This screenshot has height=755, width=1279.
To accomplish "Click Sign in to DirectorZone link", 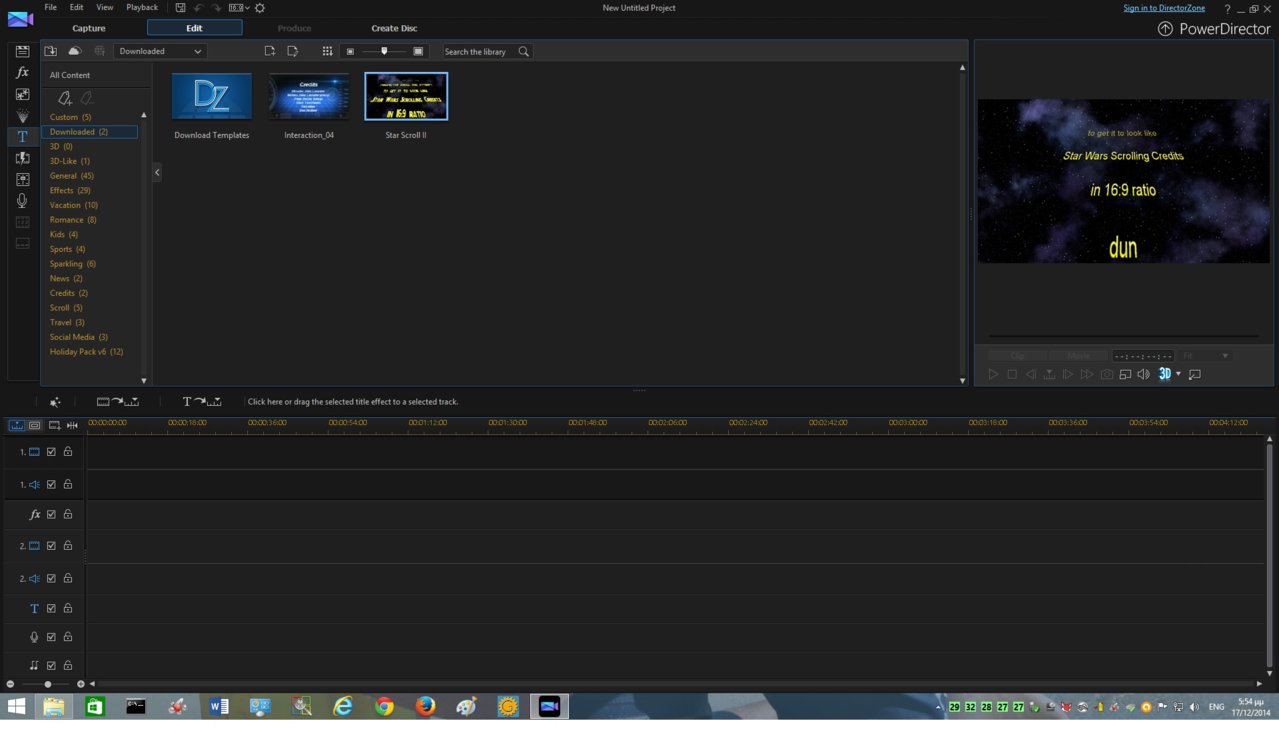I will point(1164,8).
